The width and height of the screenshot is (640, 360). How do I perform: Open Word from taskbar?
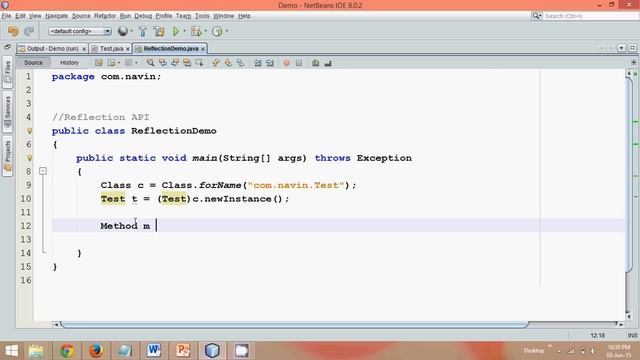[x=153, y=351]
